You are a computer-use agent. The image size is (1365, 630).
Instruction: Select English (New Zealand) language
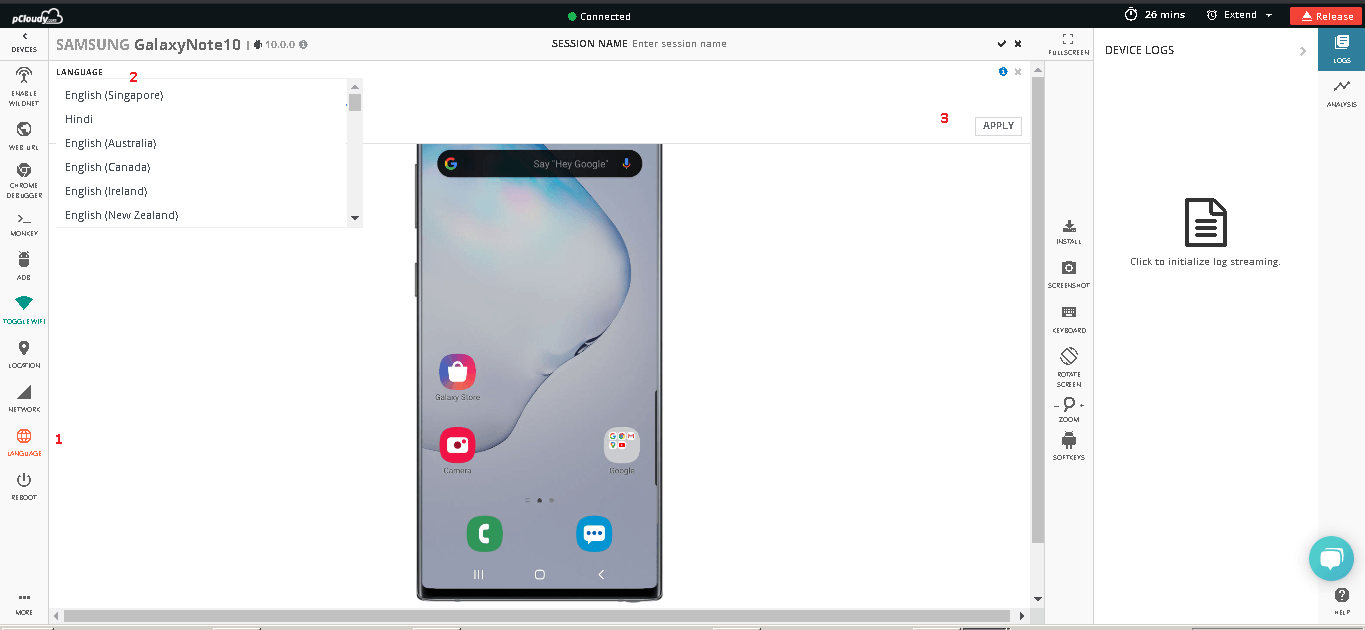[x=202, y=215]
